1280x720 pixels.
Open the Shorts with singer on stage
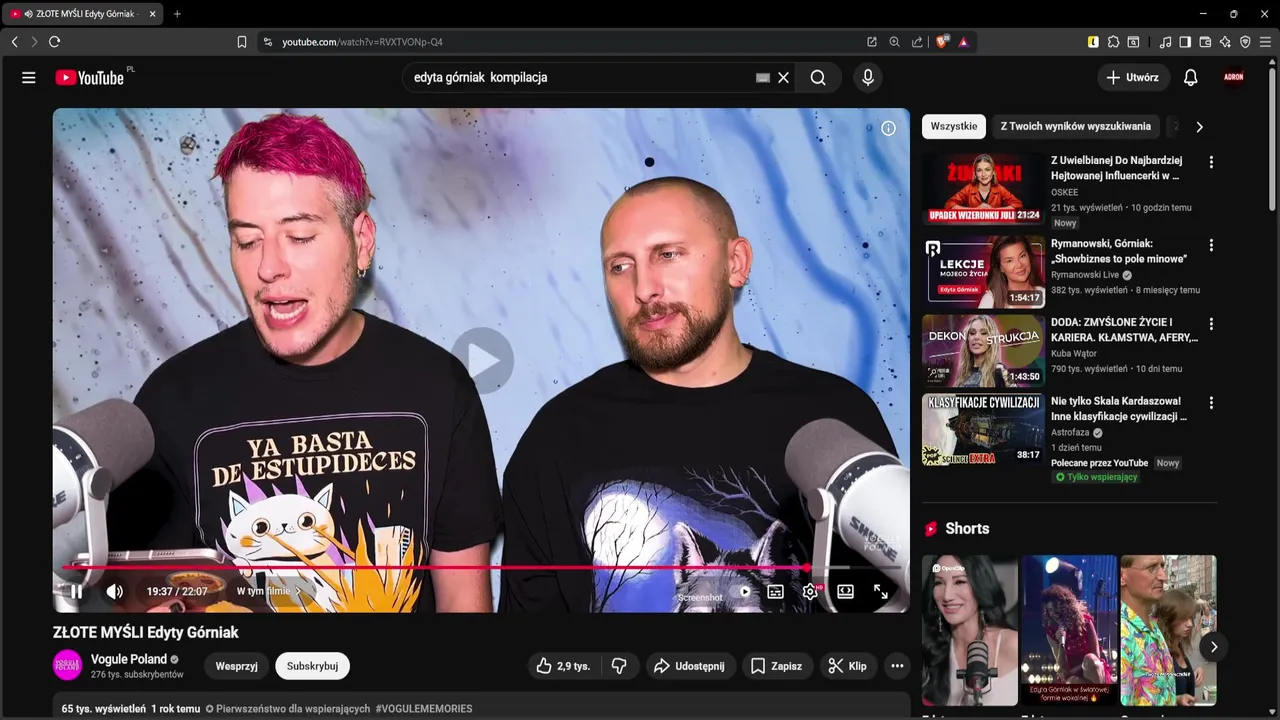tap(1069, 630)
